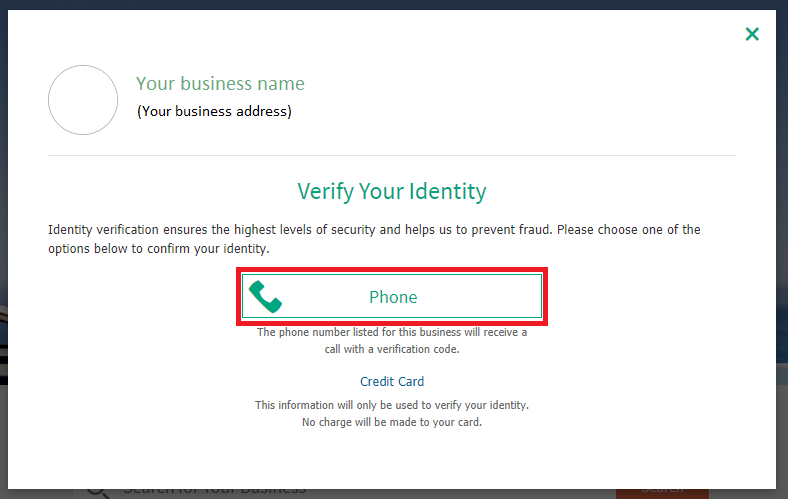This screenshot has width=788, height=499.
Task: Click the dark strip above the dialog
Action: (x=394, y=5)
